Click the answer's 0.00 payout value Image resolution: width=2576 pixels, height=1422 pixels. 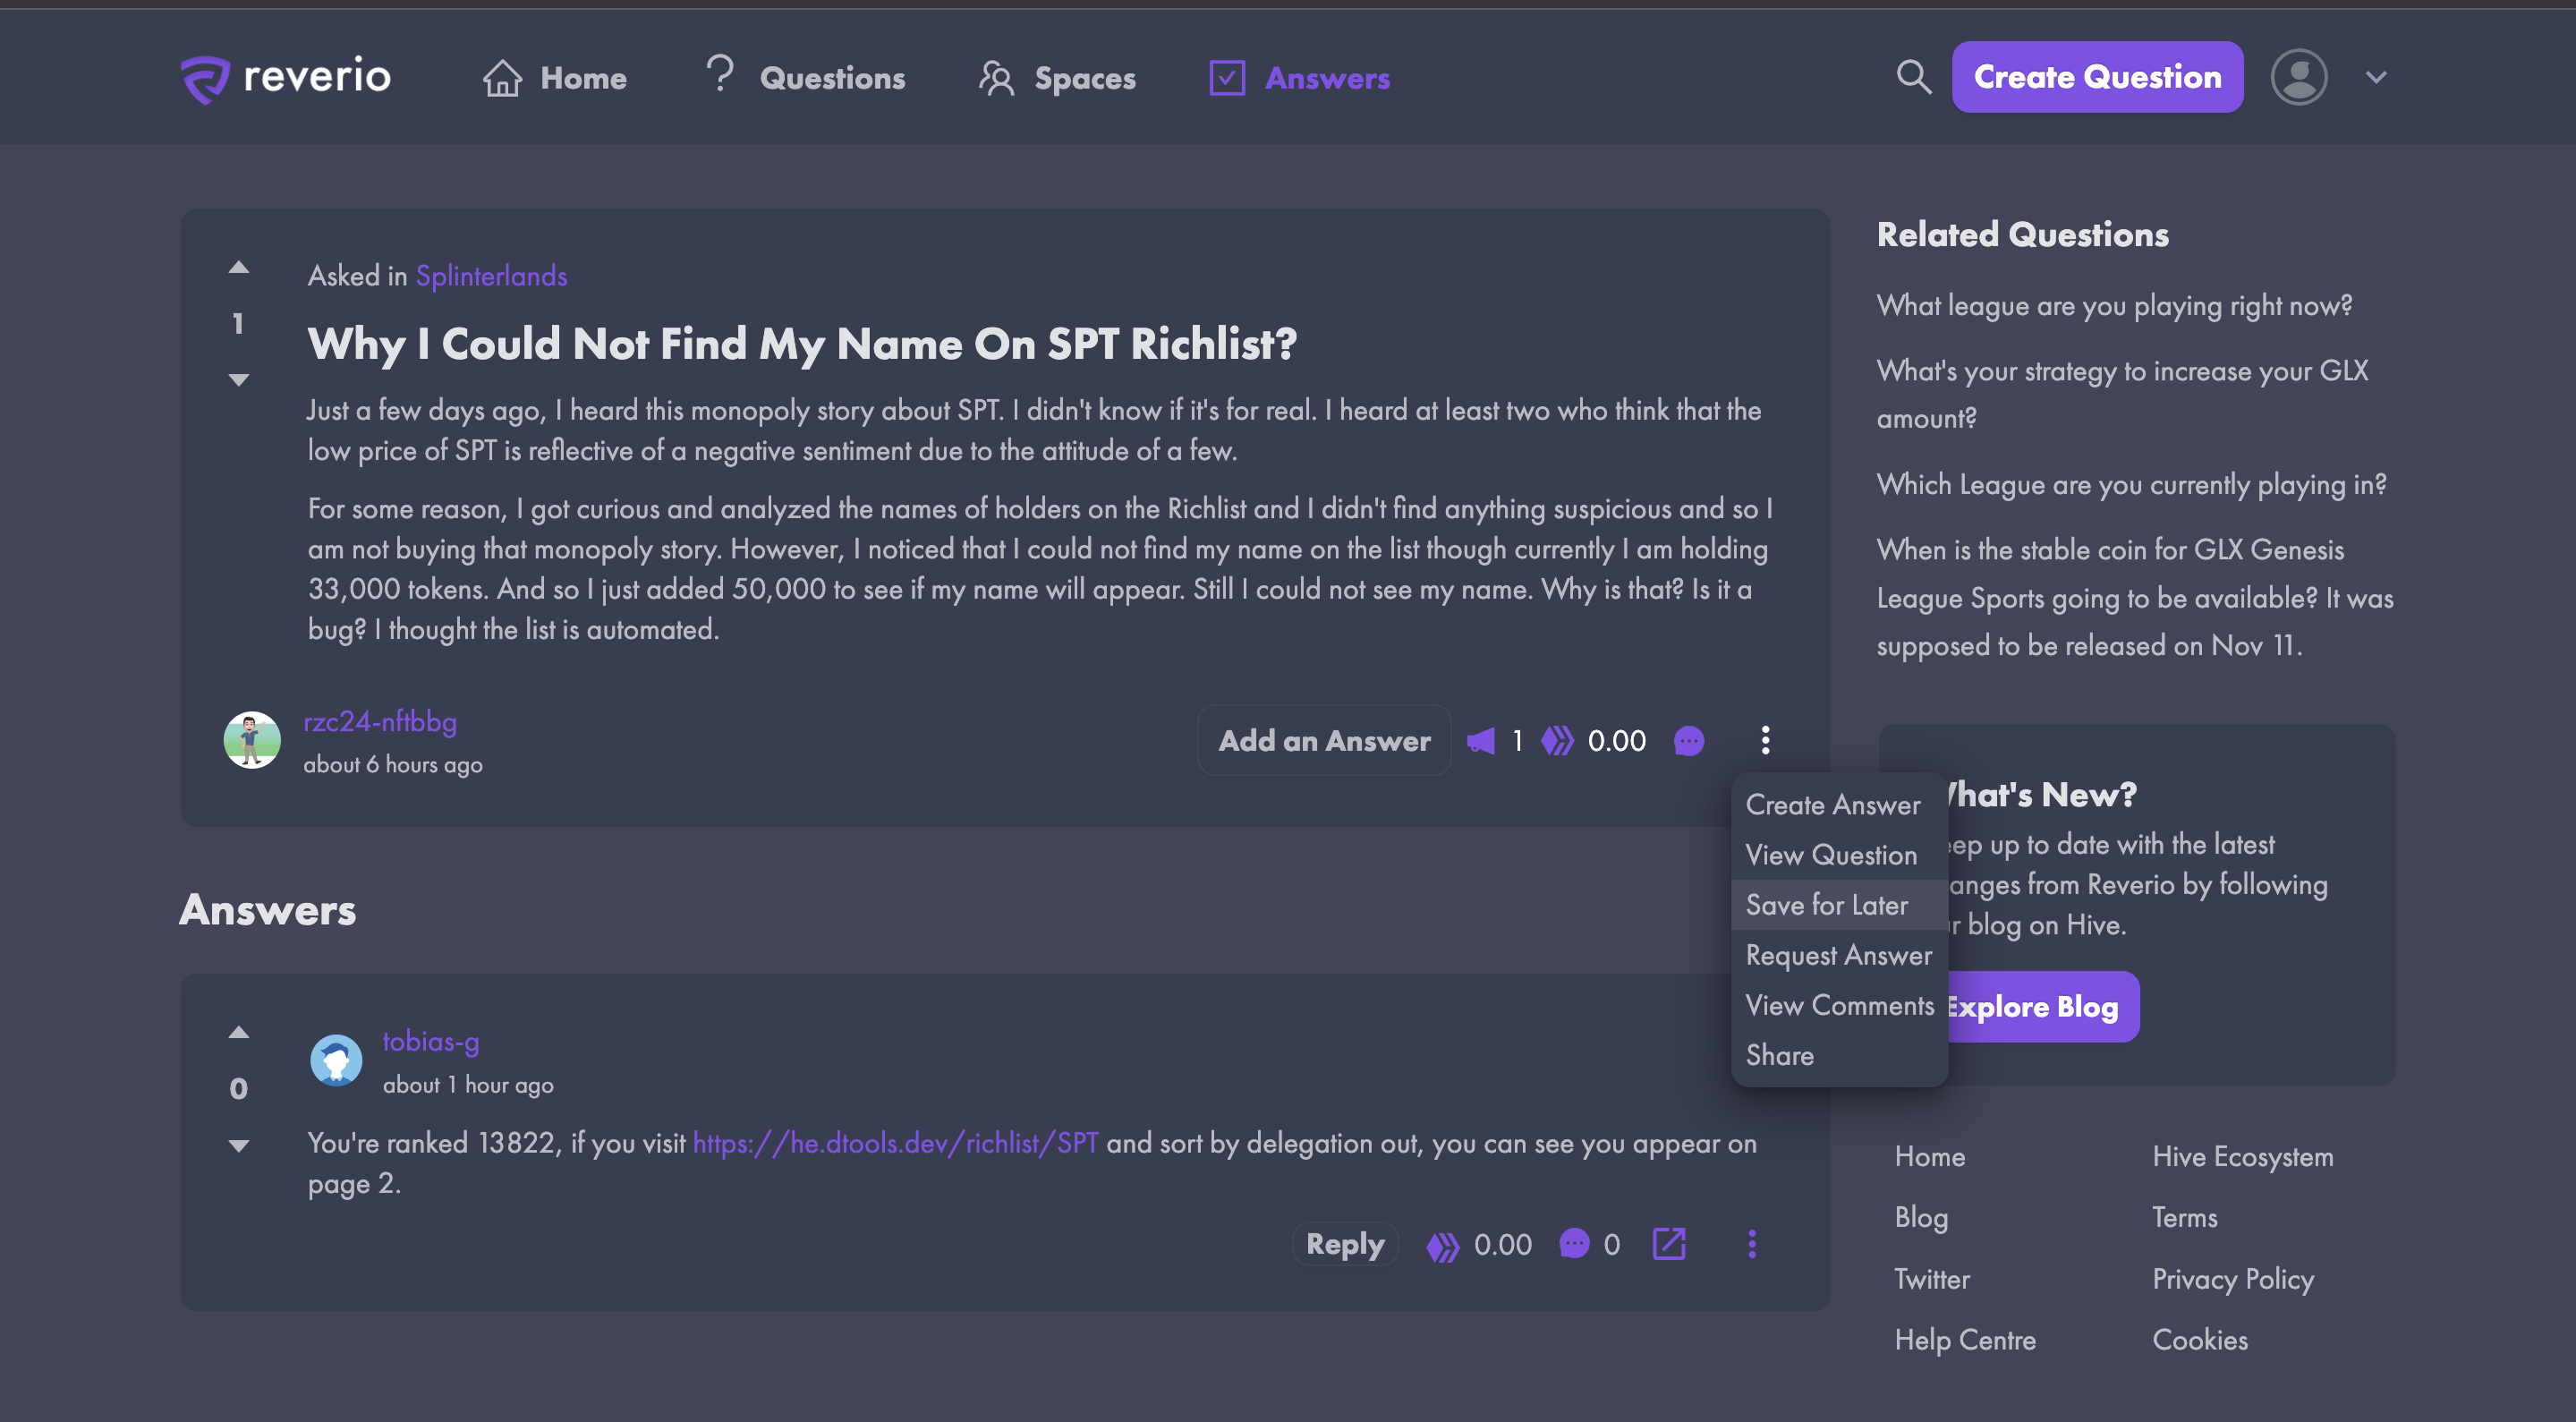coord(1502,1245)
